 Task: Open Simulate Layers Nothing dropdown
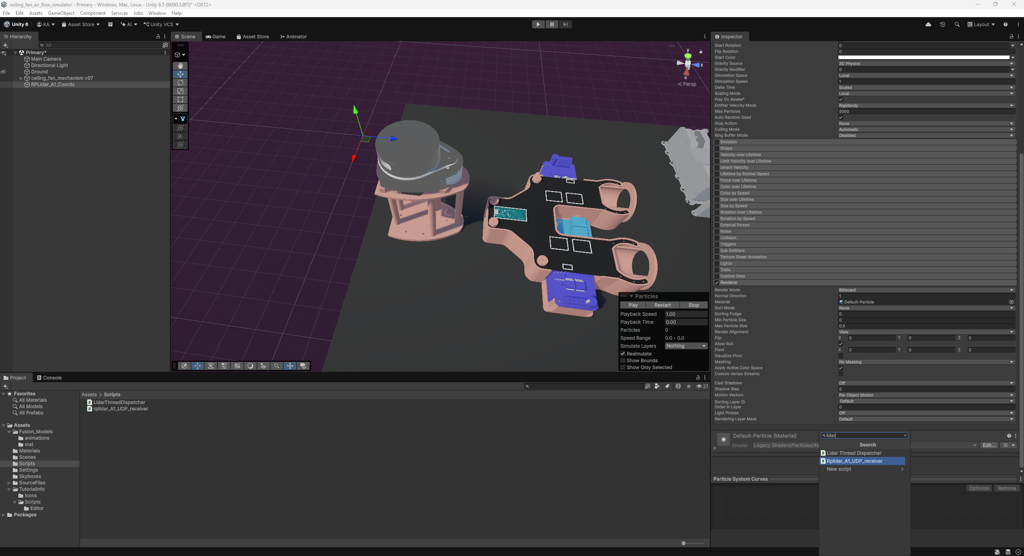(x=686, y=346)
